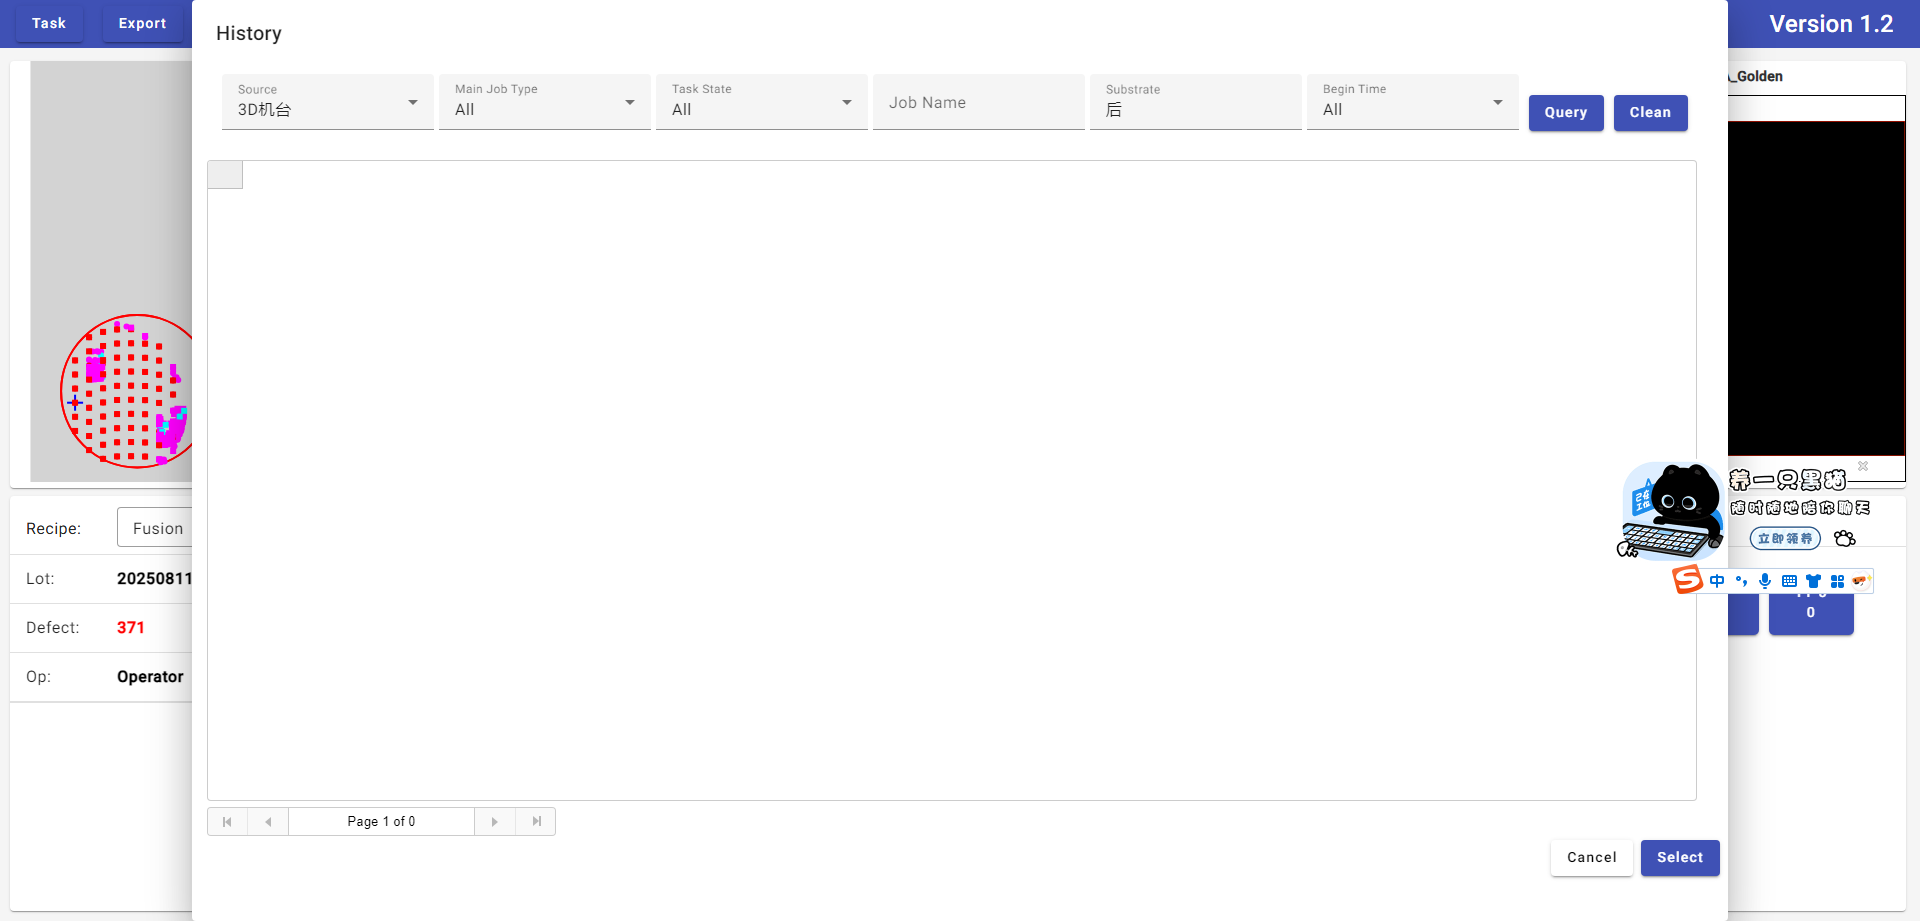Toggle IME punctuation mode
This screenshot has width=1920, height=921.
click(x=1741, y=581)
